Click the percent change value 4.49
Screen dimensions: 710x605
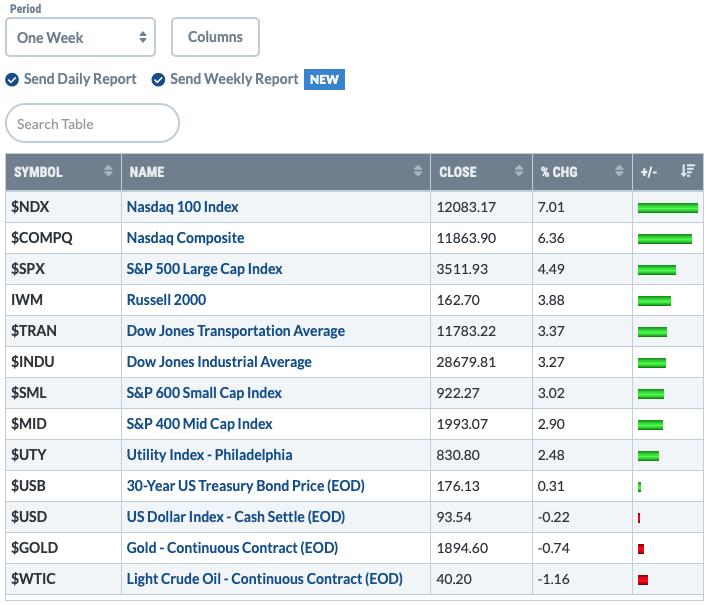click(551, 269)
